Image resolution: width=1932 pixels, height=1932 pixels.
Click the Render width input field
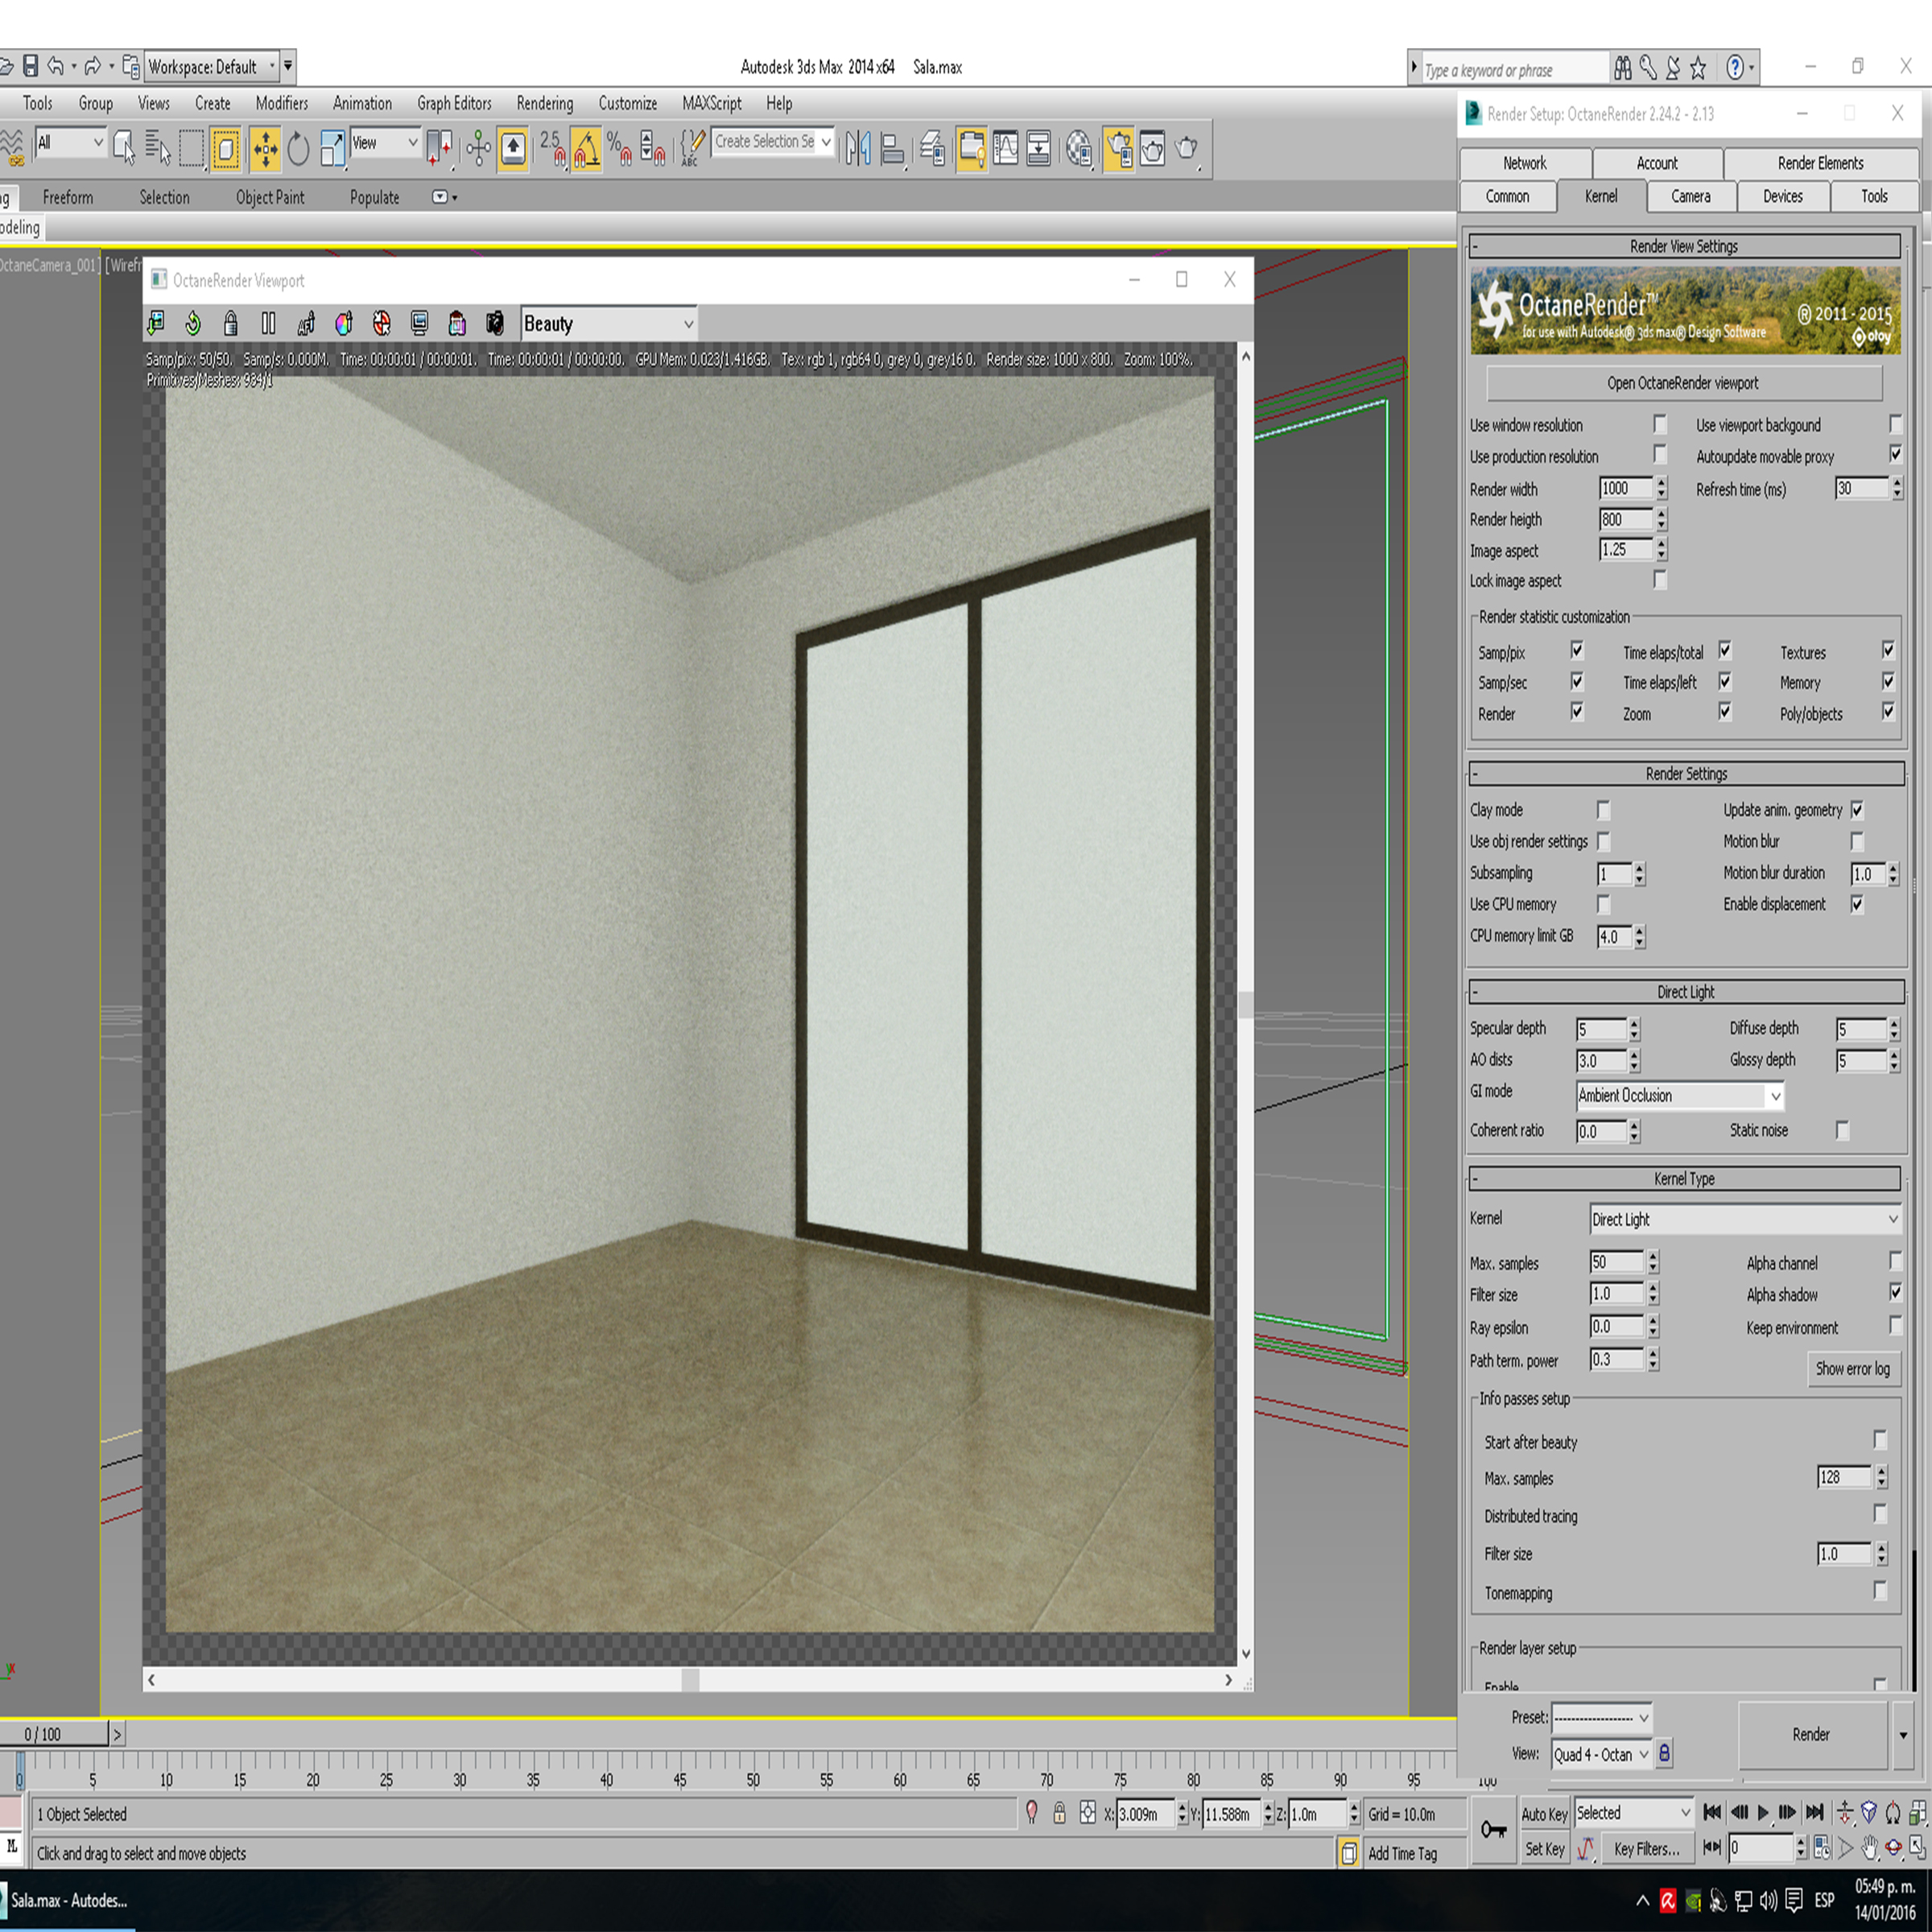point(1625,489)
